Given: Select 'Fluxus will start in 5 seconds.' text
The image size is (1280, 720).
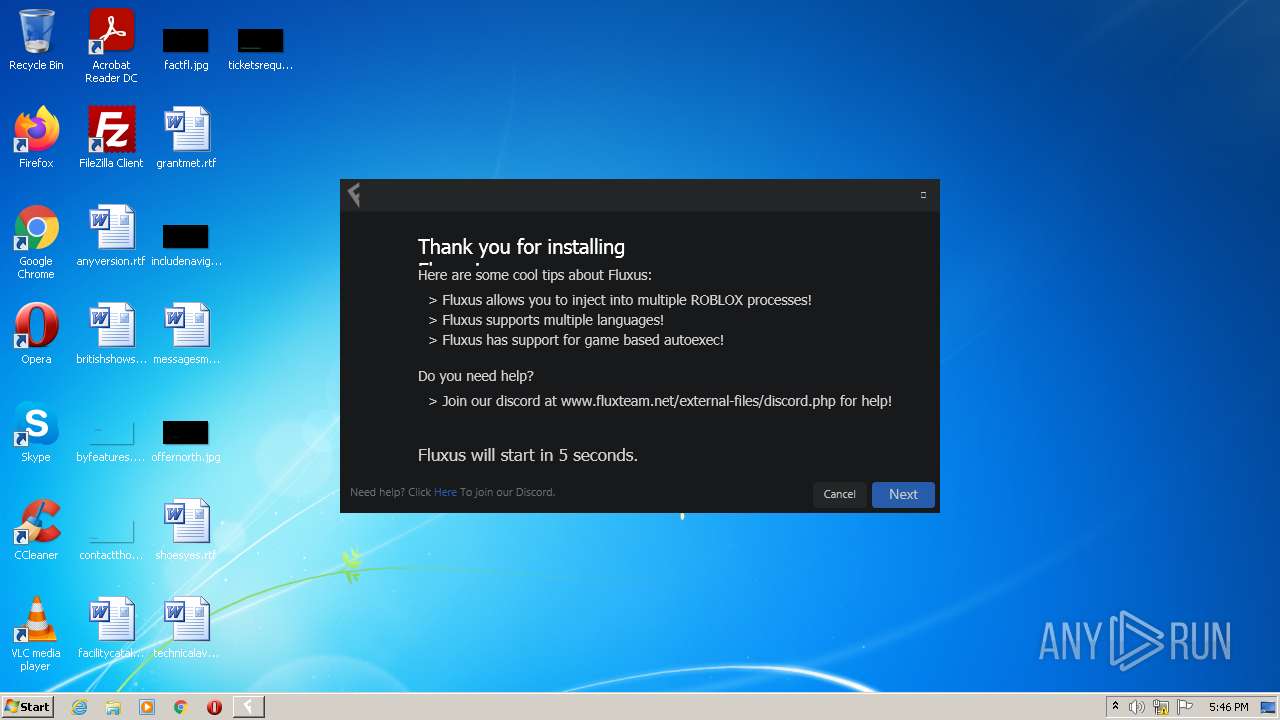Looking at the screenshot, I should click(527, 455).
